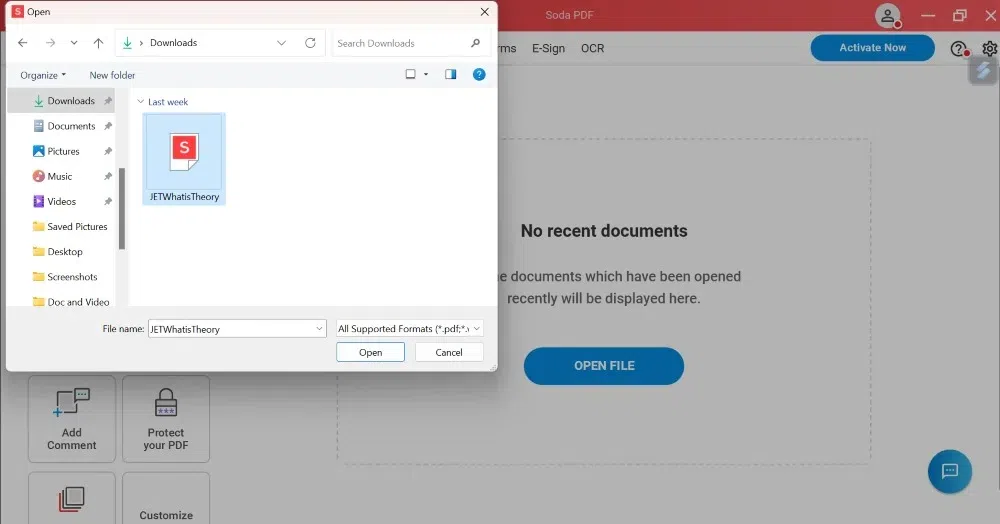Click Activate Now in Soda PDF

872,48
